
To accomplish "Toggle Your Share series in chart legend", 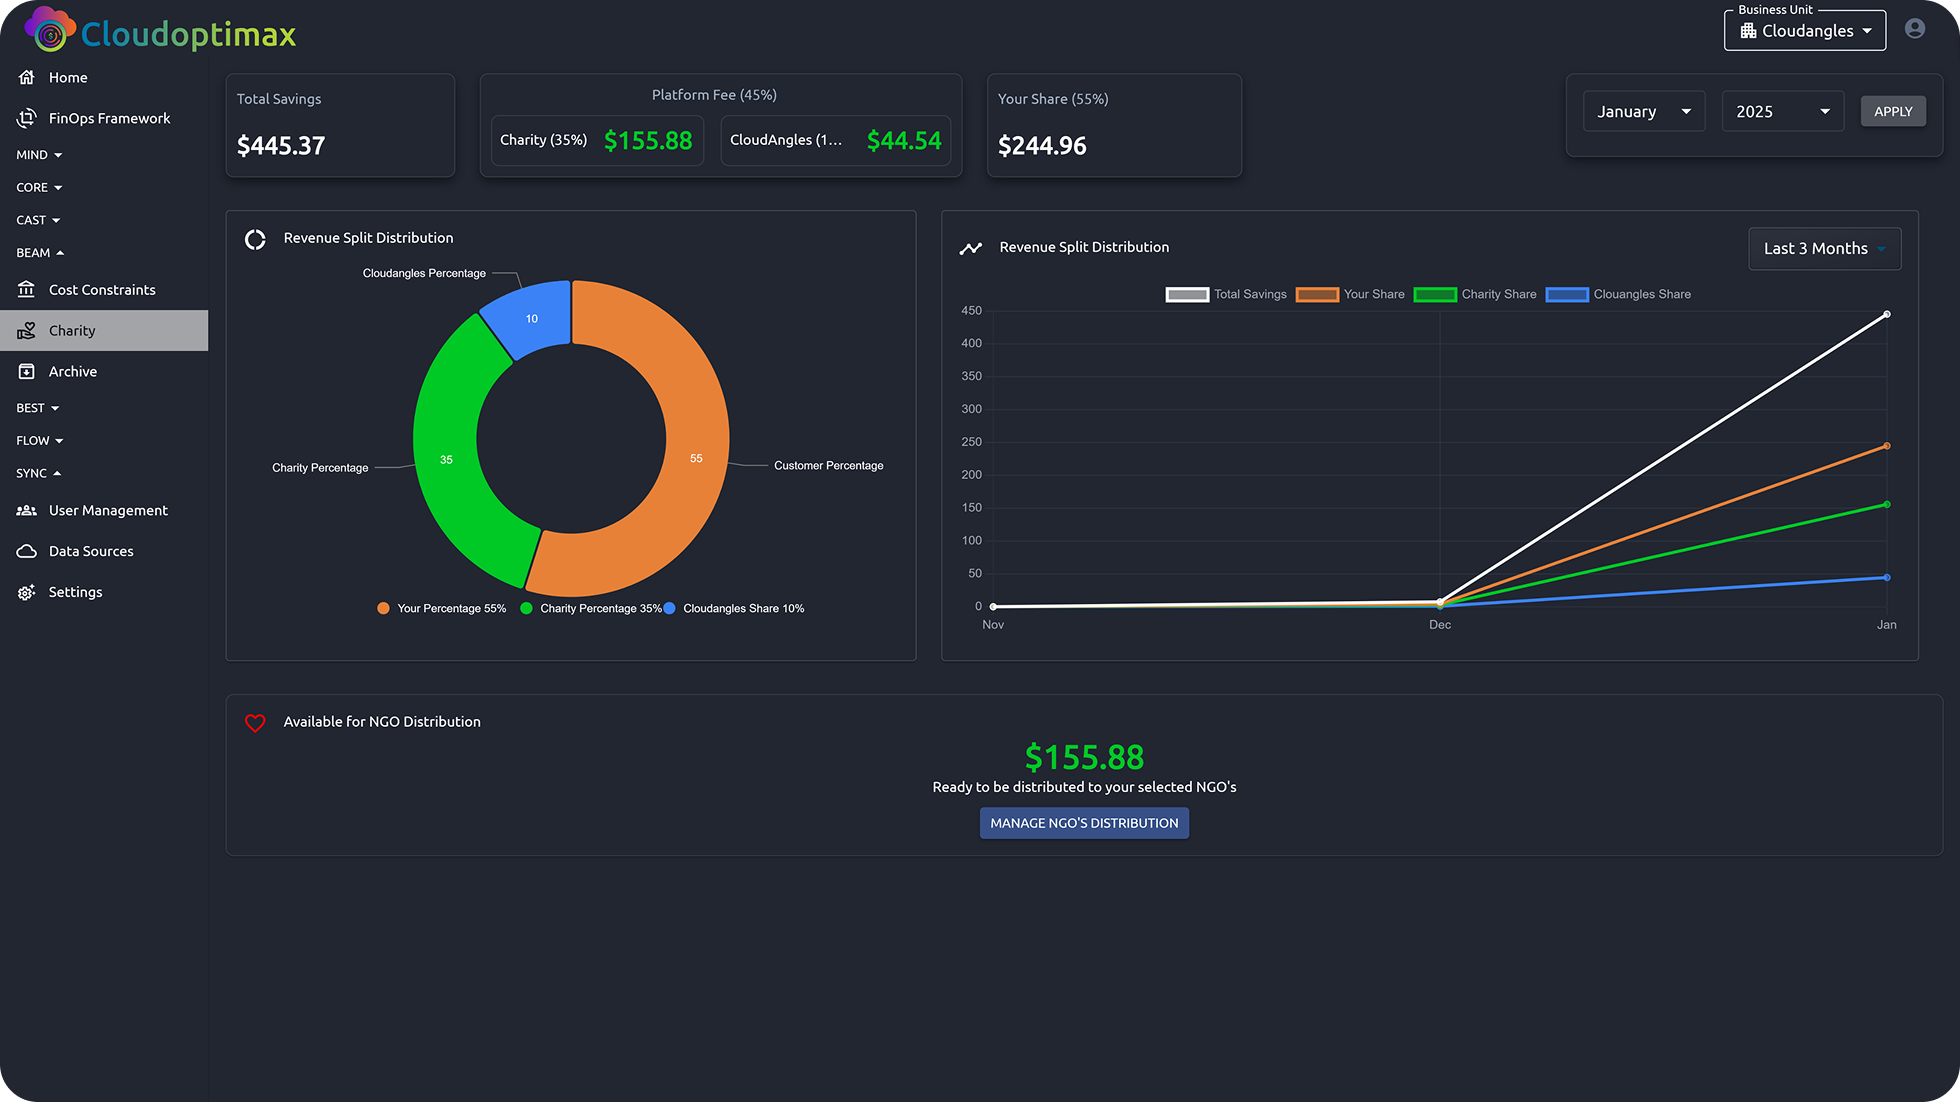I will 1350,295.
